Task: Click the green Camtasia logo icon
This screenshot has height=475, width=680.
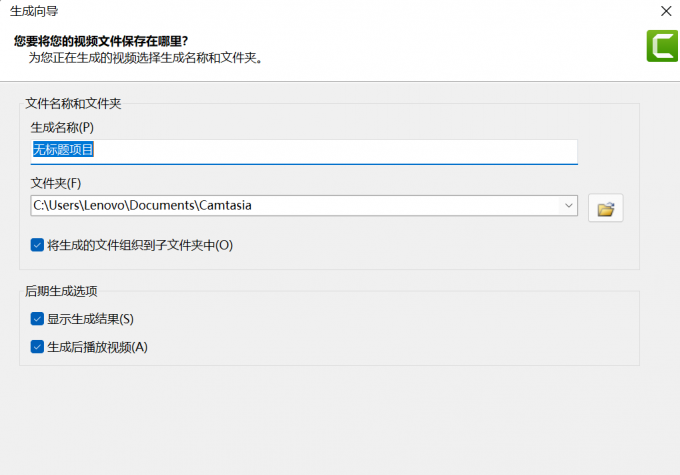Action: [662, 47]
